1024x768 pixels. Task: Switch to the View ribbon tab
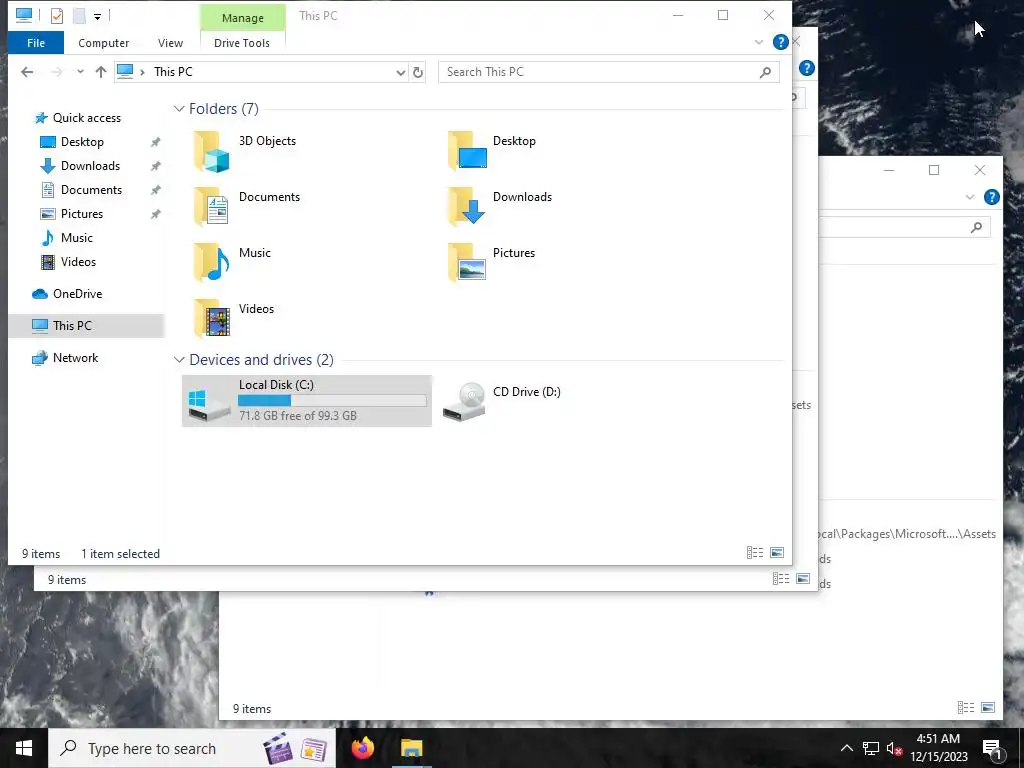(170, 43)
